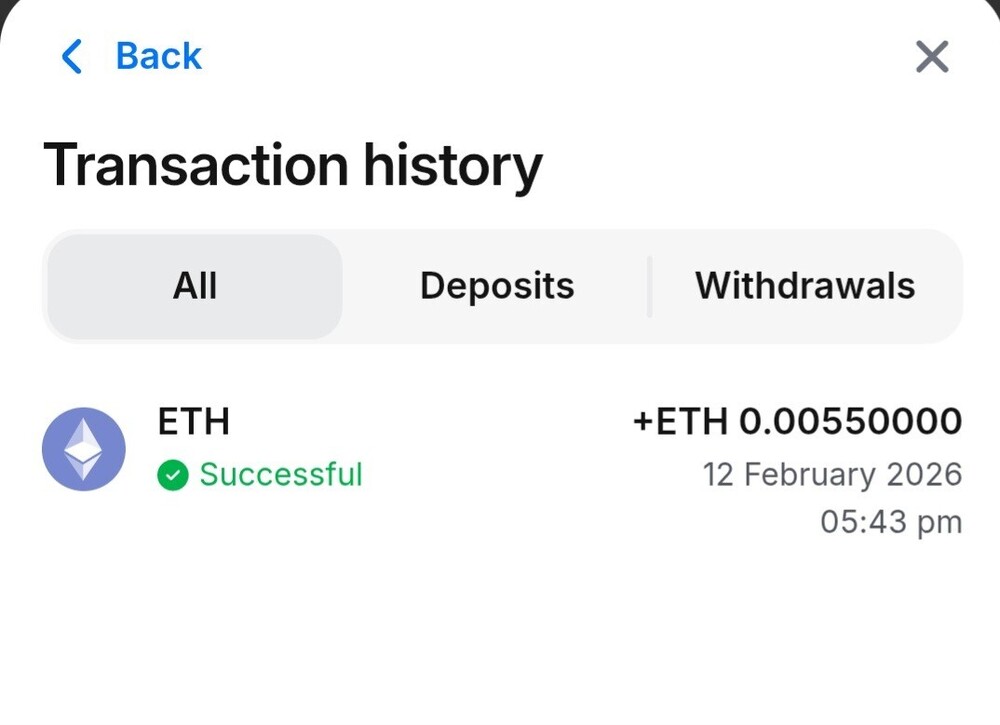This screenshot has height=725, width=1000.
Task: Switch to the Withdrawals tab
Action: point(805,286)
